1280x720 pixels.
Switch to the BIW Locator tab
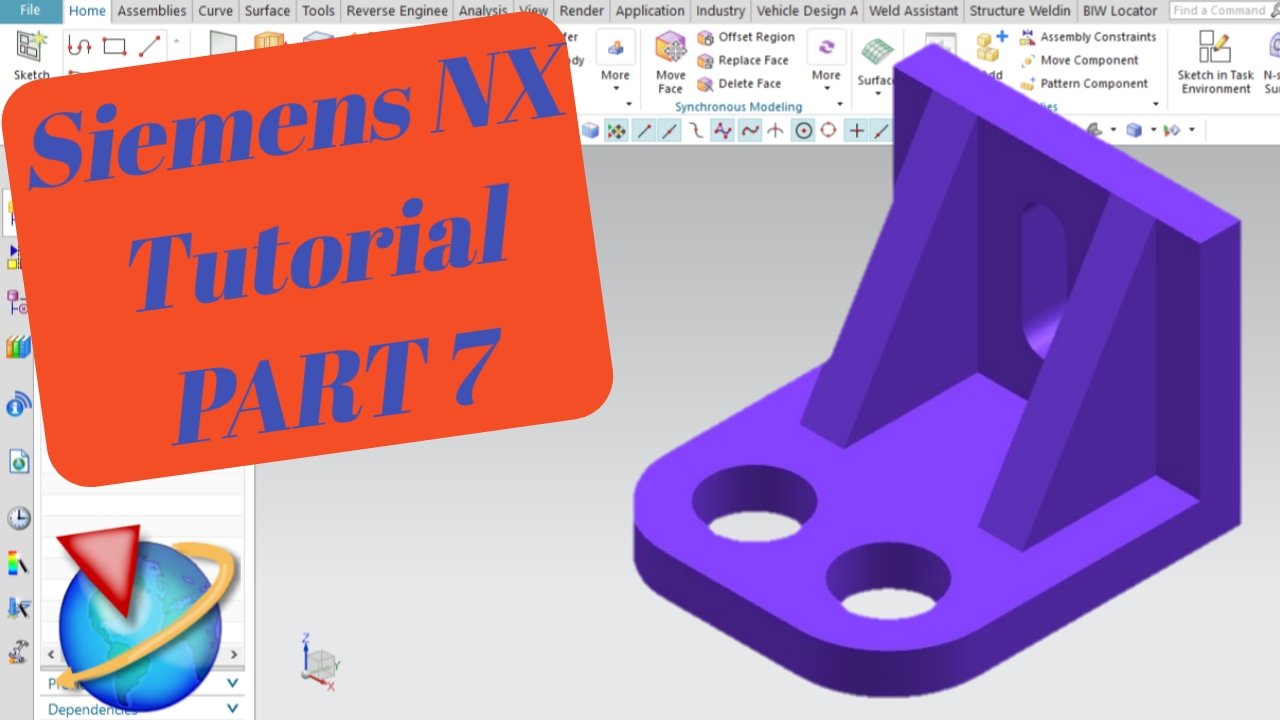[x=1120, y=11]
